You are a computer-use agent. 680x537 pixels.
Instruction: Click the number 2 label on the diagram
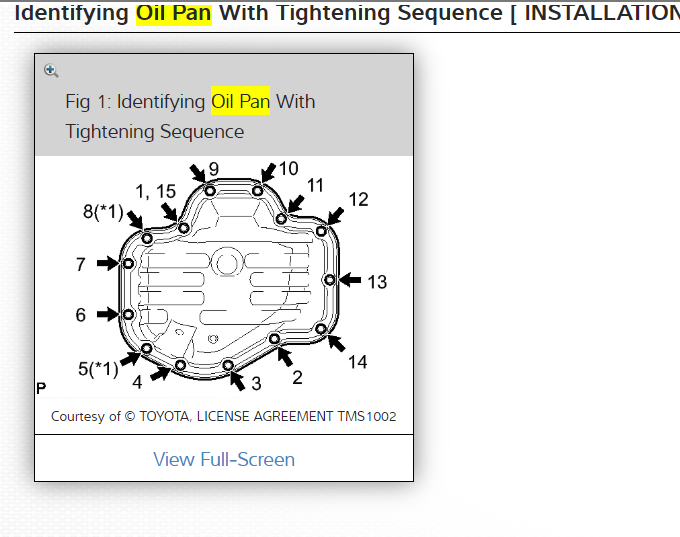click(297, 377)
